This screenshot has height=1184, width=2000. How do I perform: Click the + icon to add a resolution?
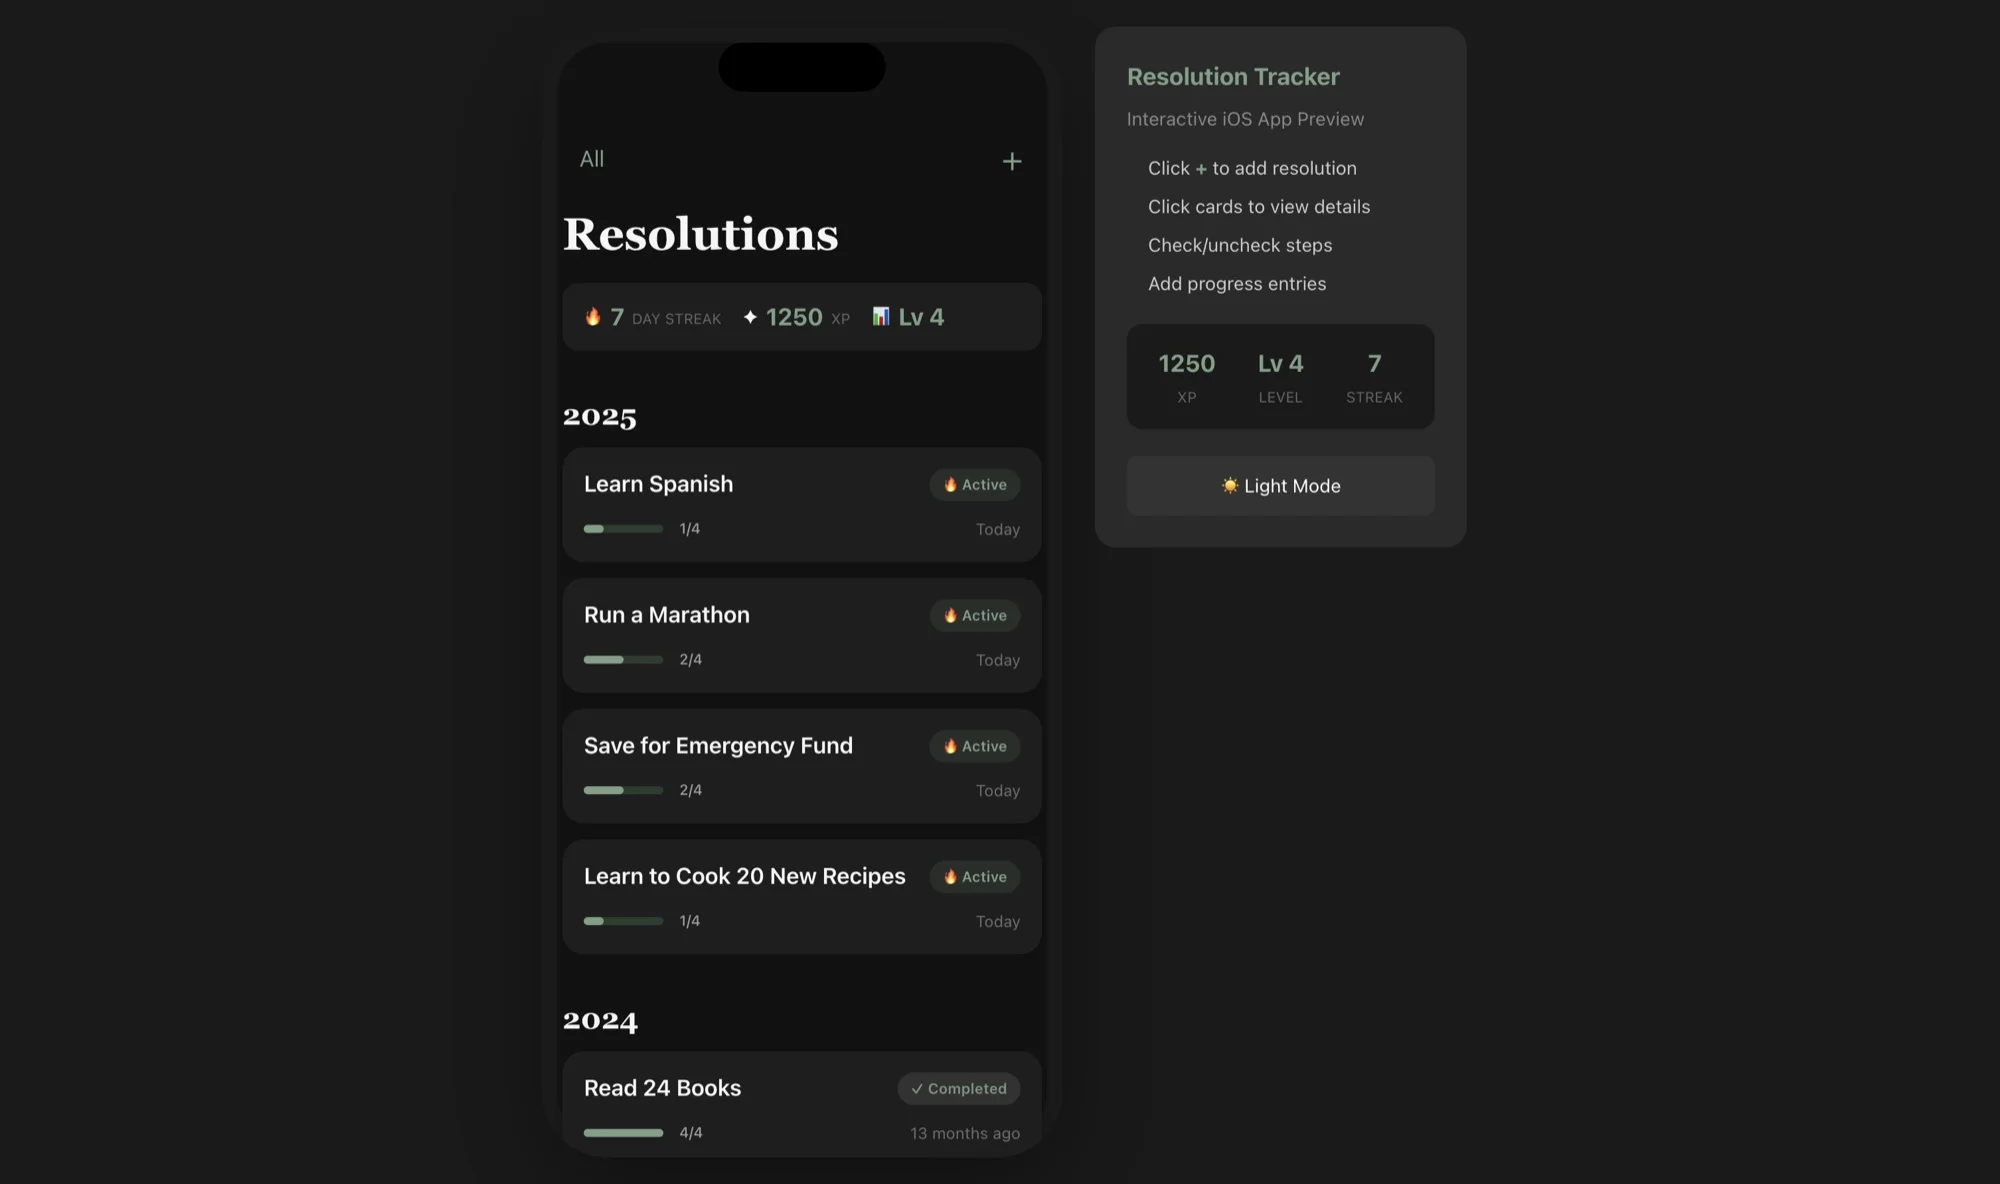1012,161
